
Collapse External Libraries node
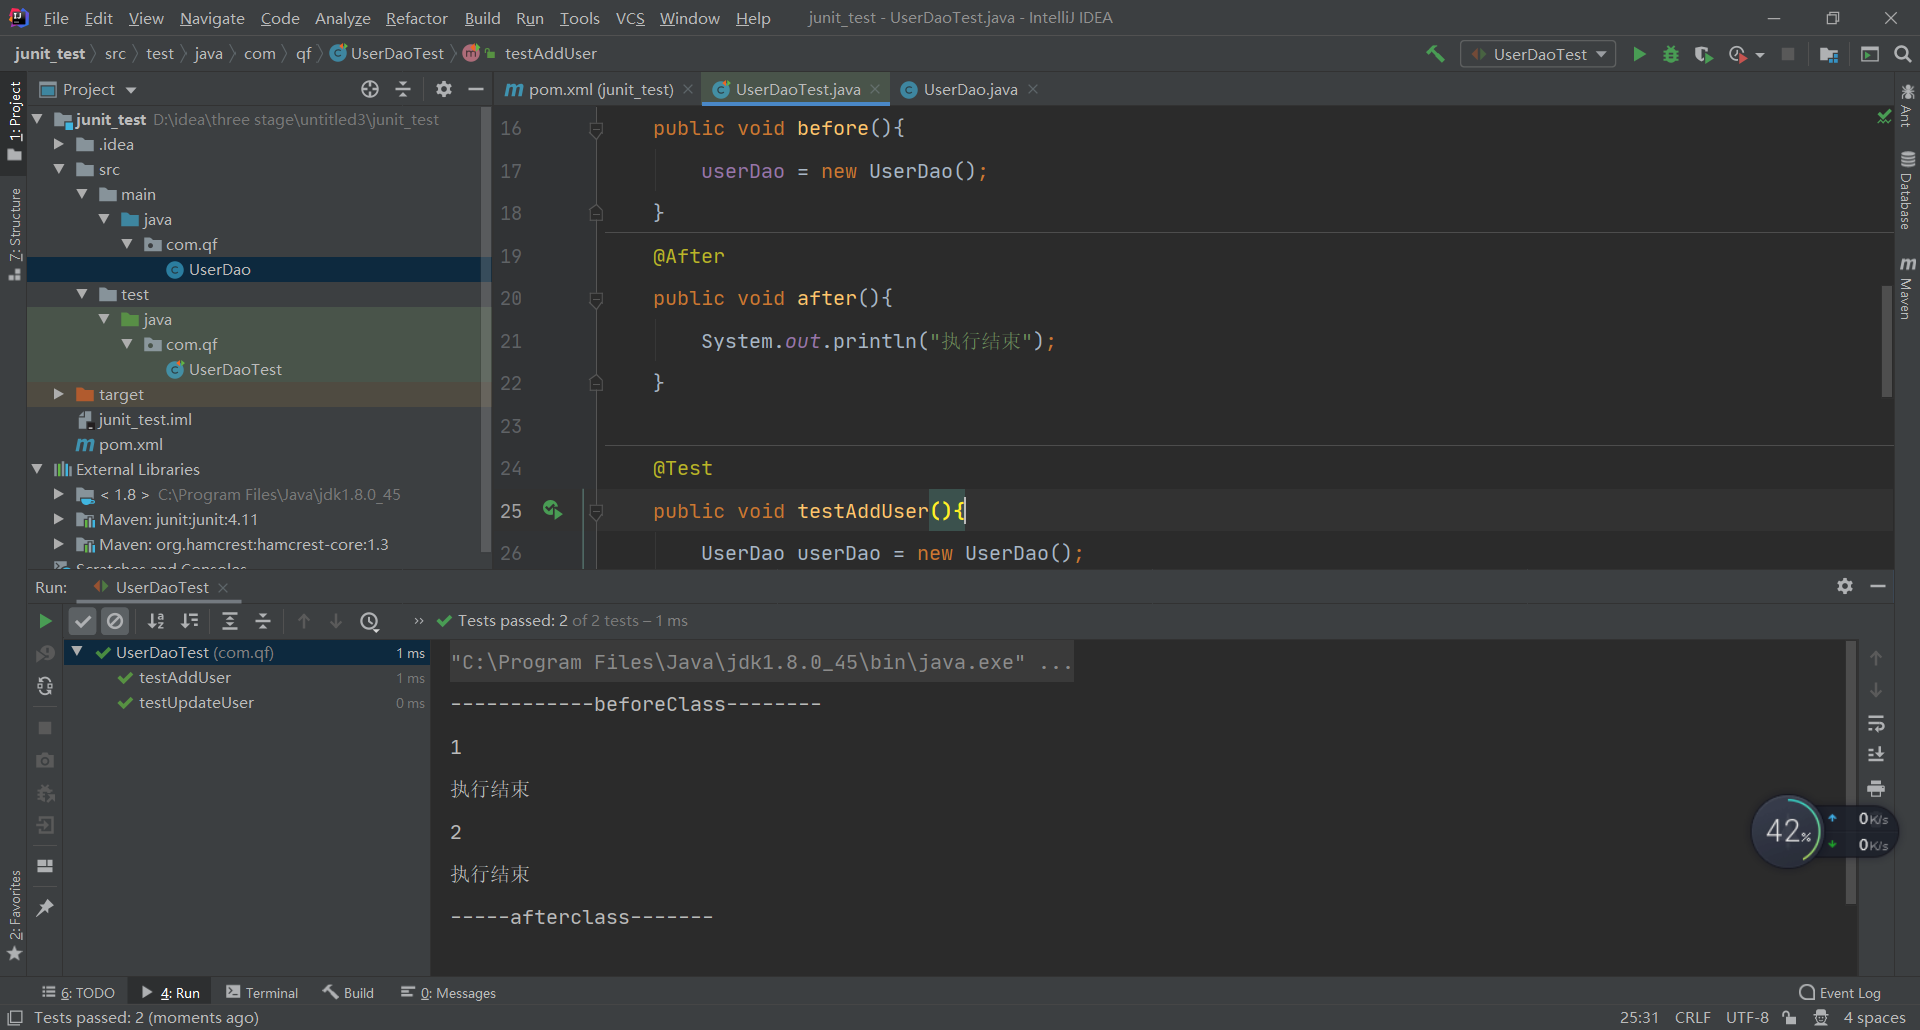(37, 469)
